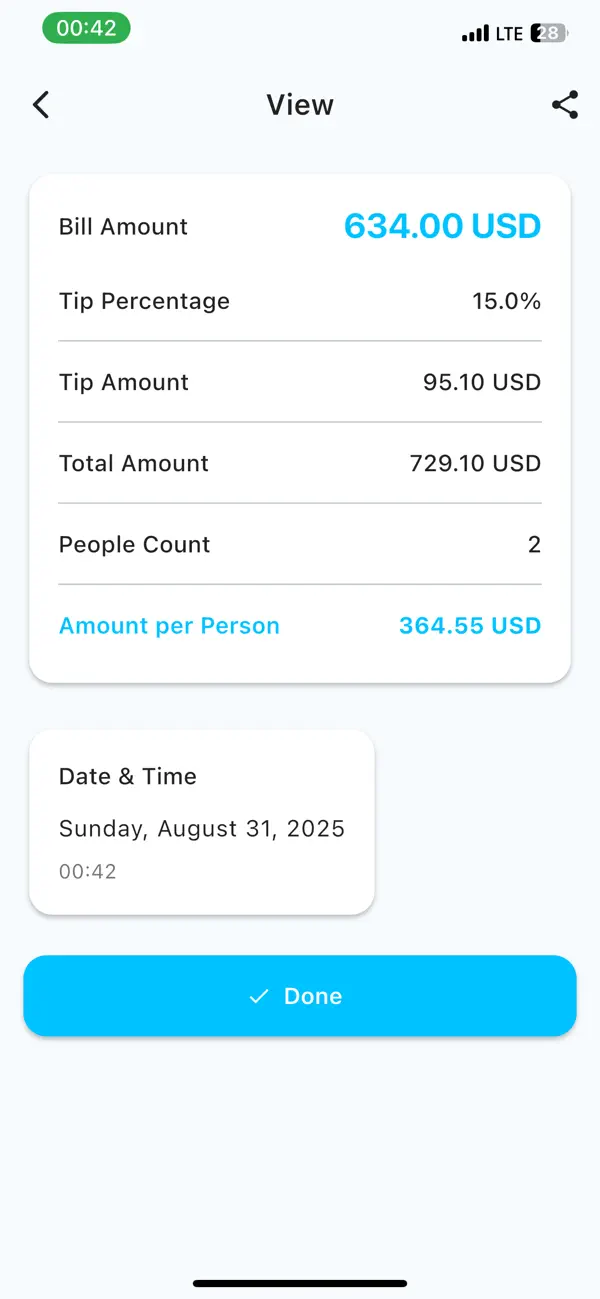This screenshot has height=1299, width=600.
Task: Select the highlighted Amount per Person label
Action: click(x=168, y=625)
